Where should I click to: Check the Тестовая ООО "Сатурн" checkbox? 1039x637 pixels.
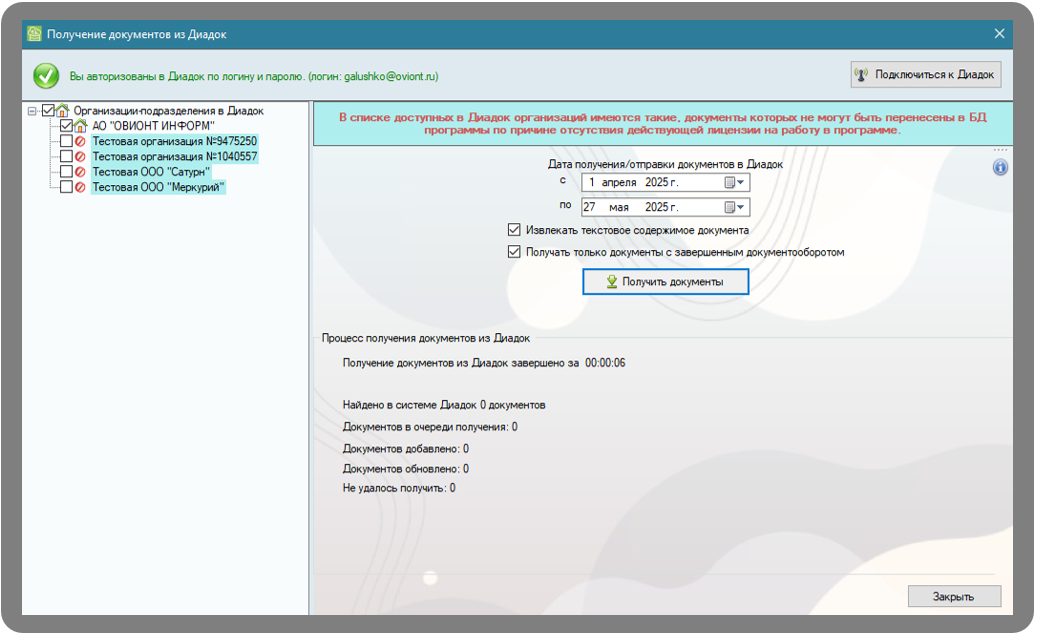point(66,172)
